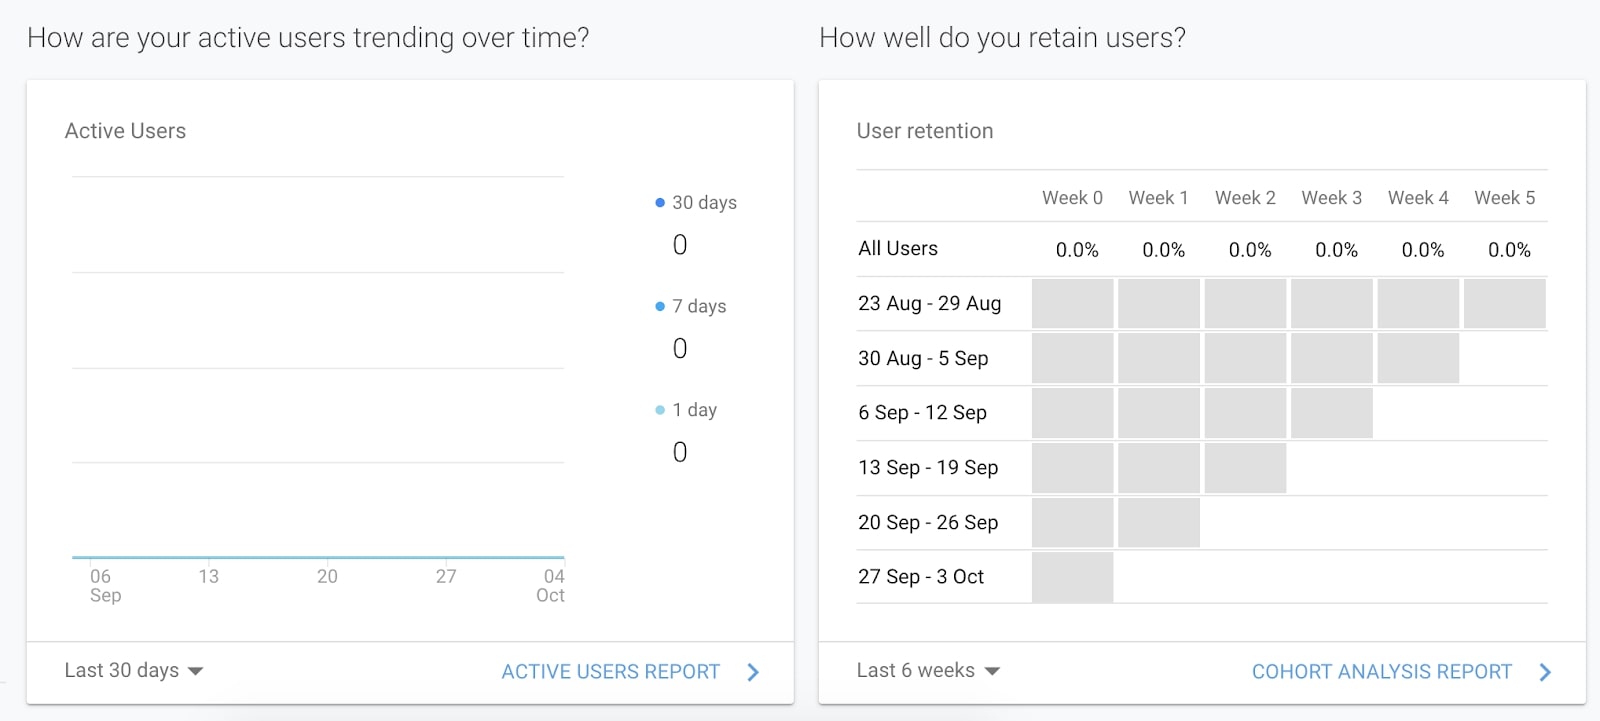Click the 04 Oct date on chart axis
1600x721 pixels.
tap(551, 586)
